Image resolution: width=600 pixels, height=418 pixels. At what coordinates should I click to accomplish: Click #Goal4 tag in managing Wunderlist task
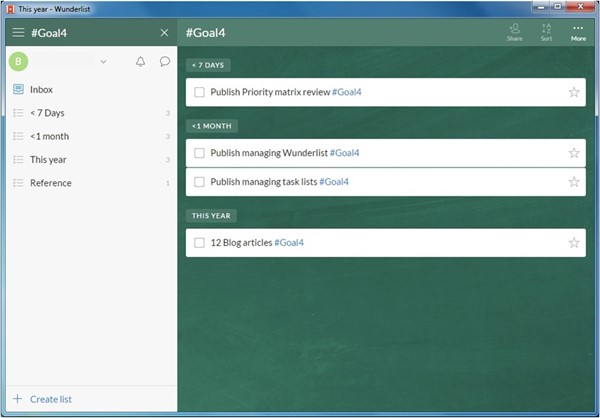pyautogui.click(x=344, y=153)
